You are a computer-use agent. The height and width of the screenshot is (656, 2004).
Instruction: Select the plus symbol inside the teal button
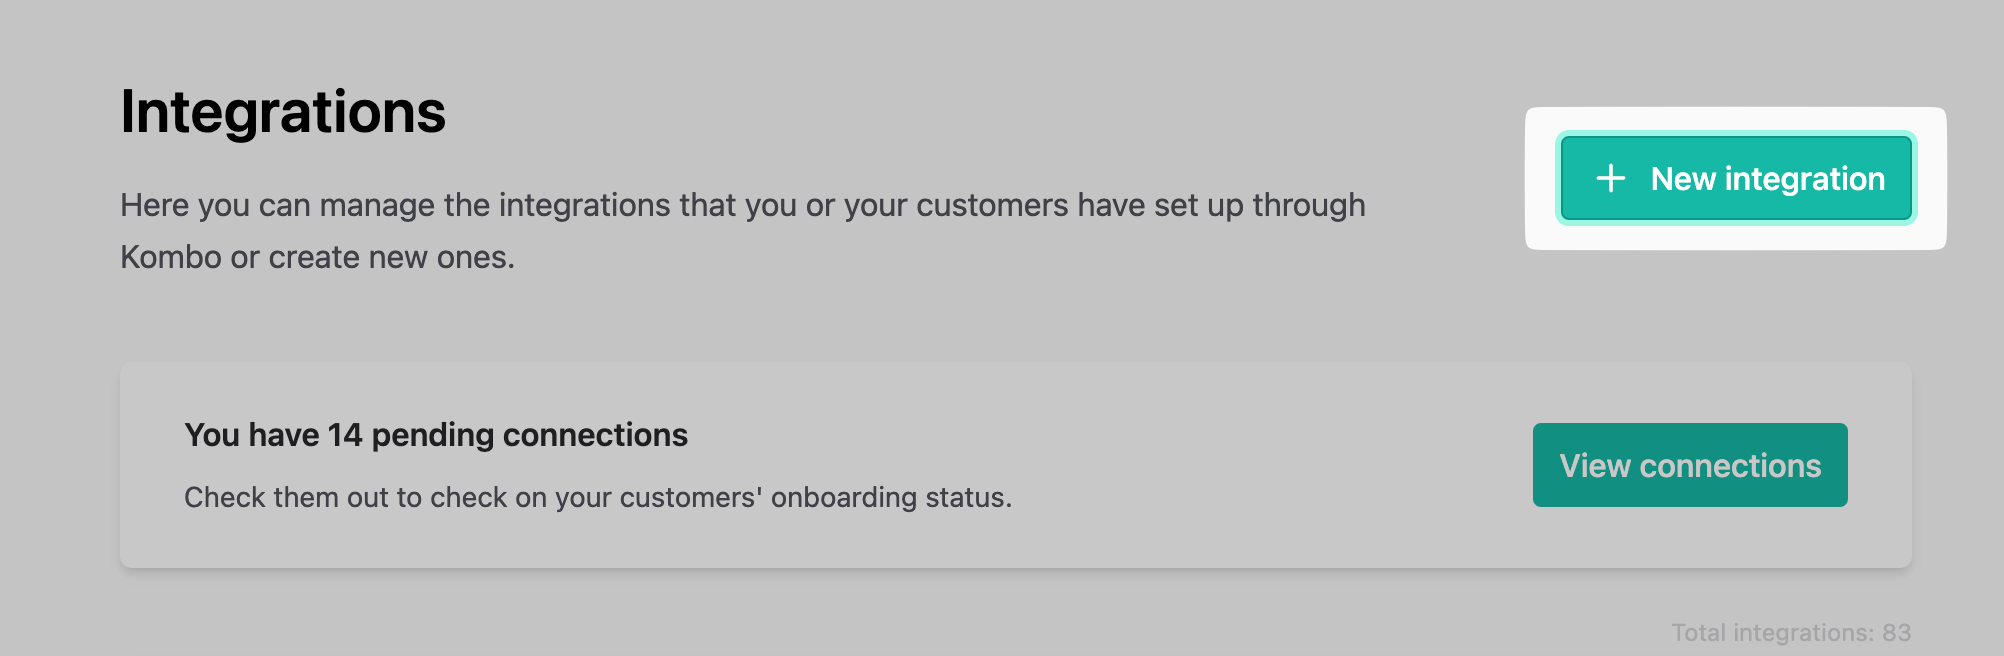tap(1612, 178)
